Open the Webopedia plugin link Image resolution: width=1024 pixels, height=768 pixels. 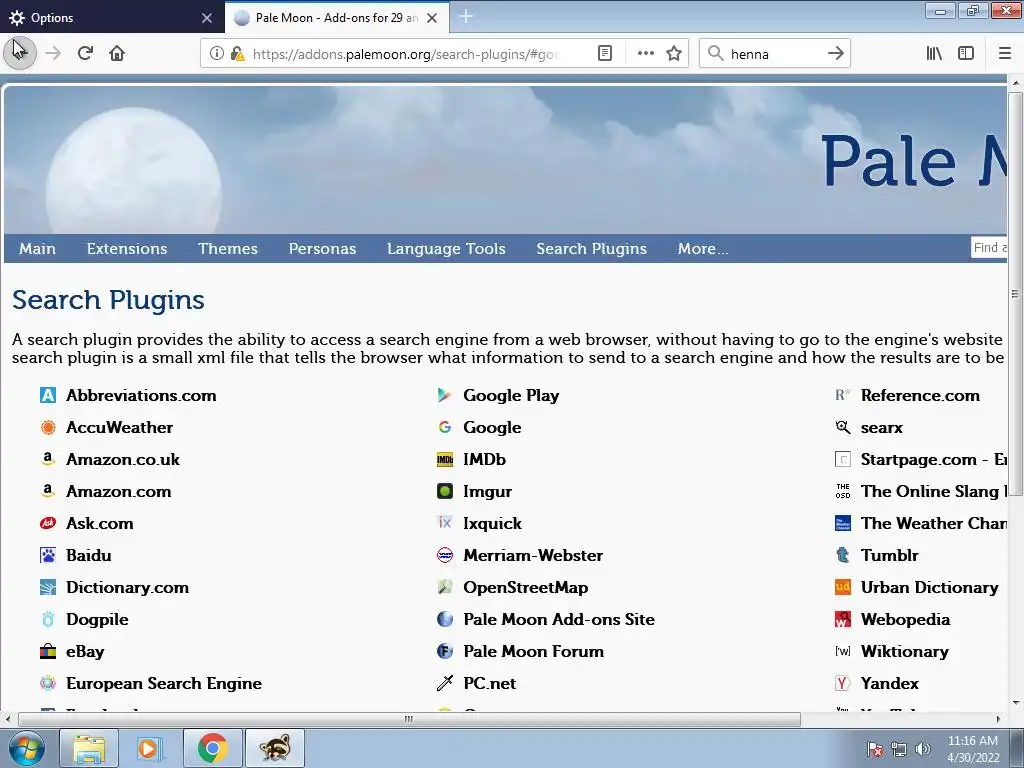pos(905,619)
